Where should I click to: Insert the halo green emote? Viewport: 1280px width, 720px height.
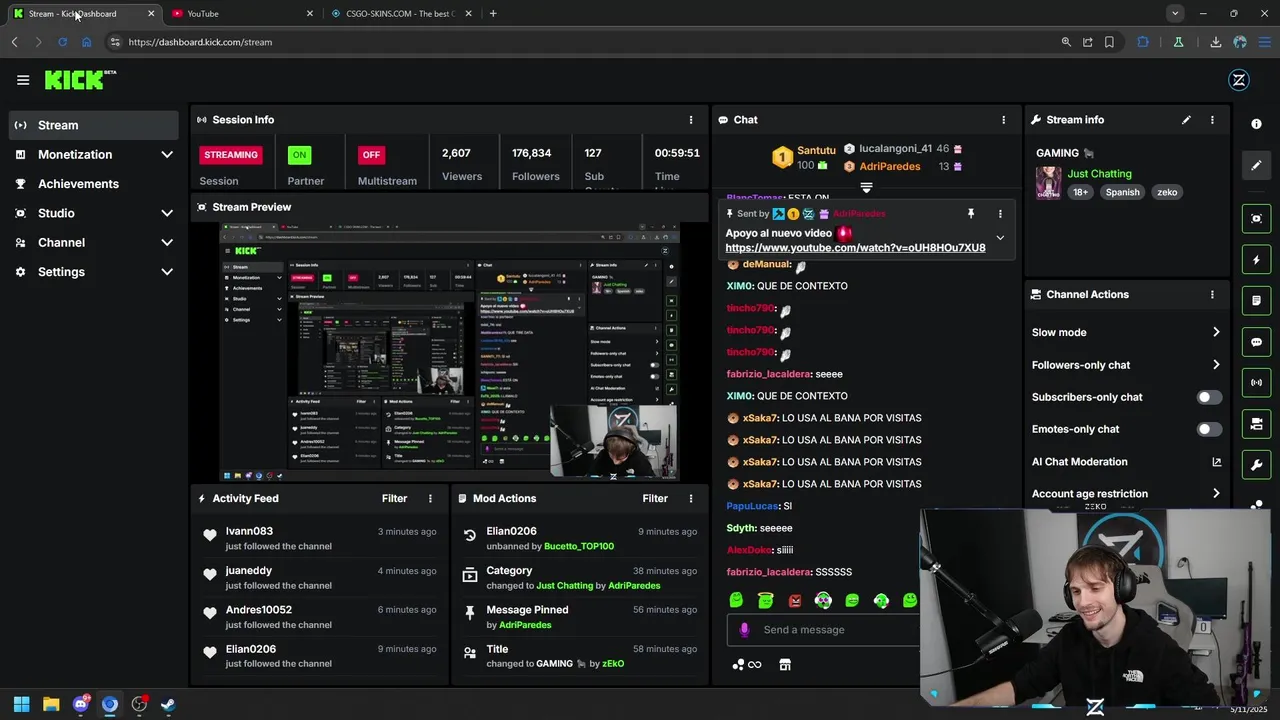[766, 601]
